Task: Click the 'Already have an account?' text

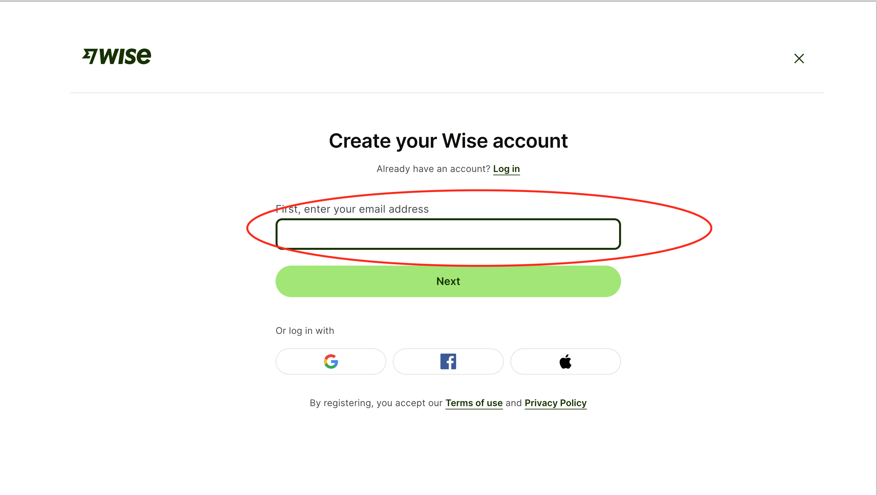Action: click(x=433, y=169)
